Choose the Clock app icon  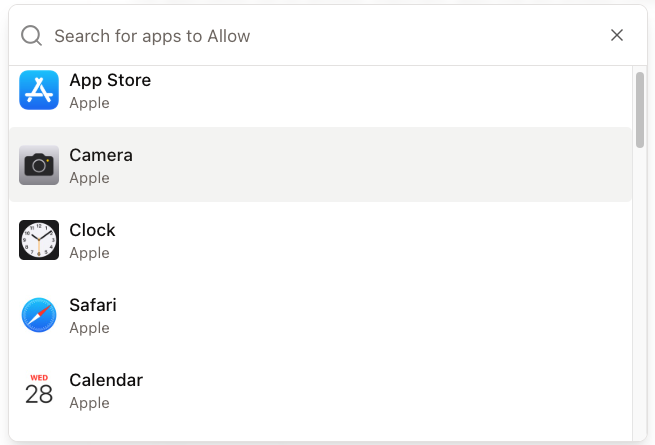(x=39, y=240)
